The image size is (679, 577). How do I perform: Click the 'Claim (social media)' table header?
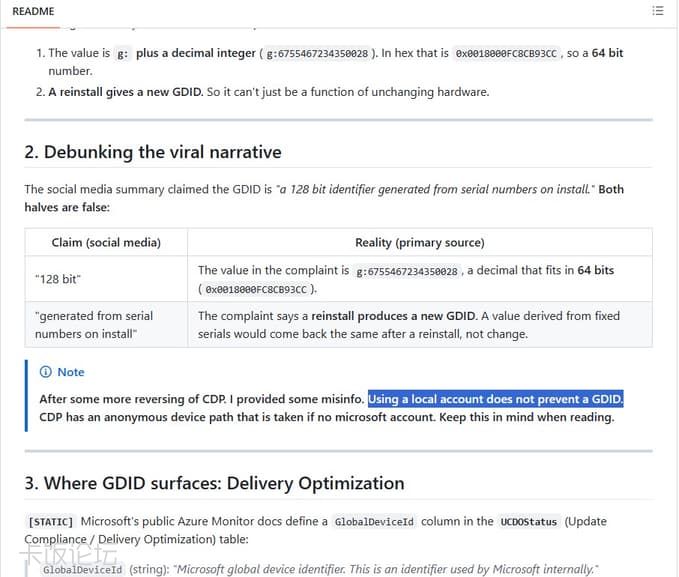[x=106, y=243]
